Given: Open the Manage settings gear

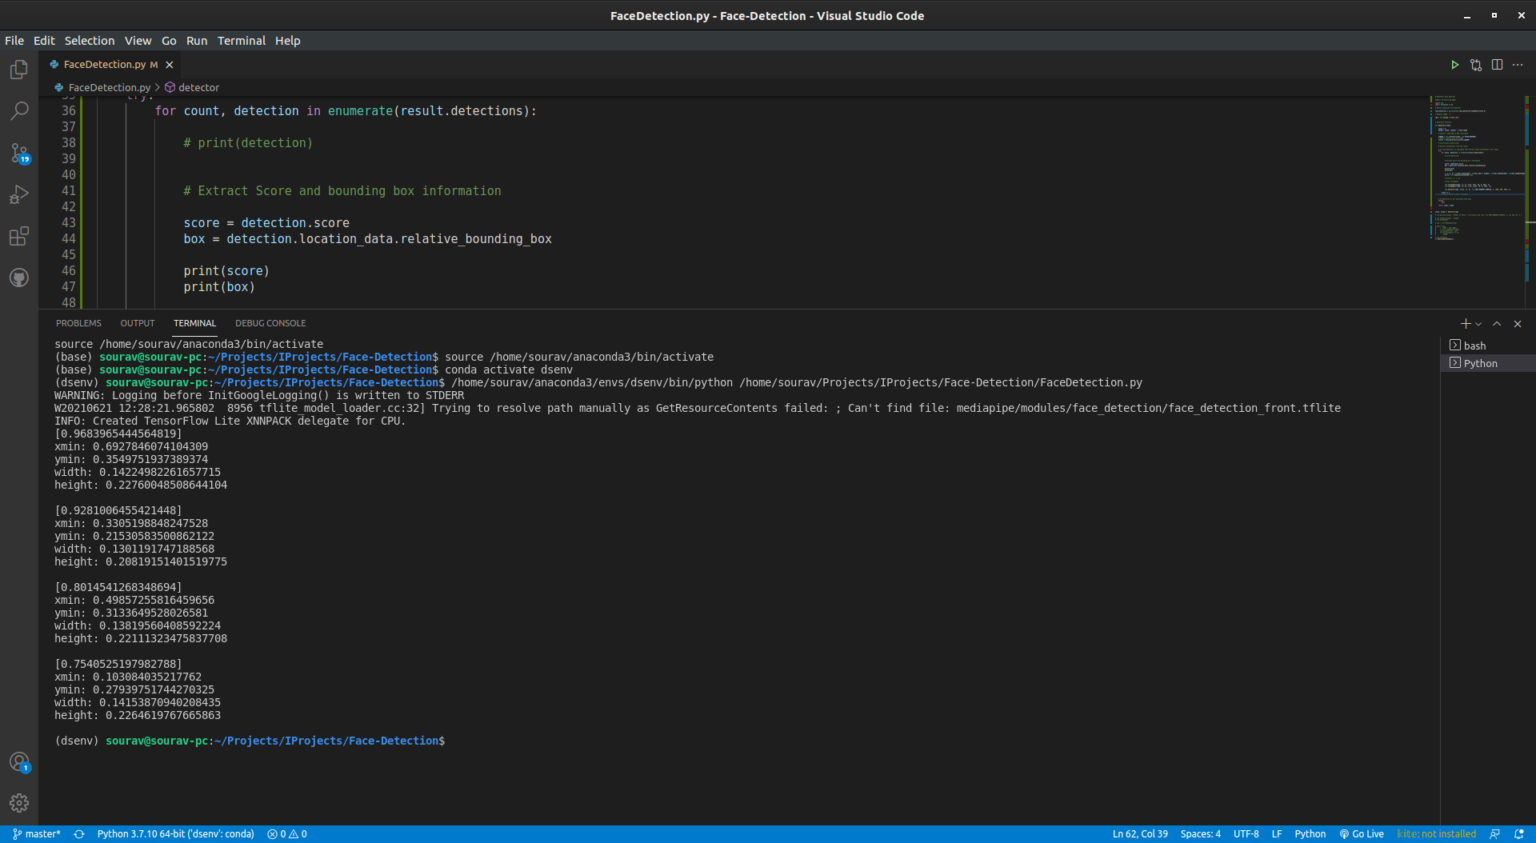Looking at the screenshot, I should coord(19,803).
